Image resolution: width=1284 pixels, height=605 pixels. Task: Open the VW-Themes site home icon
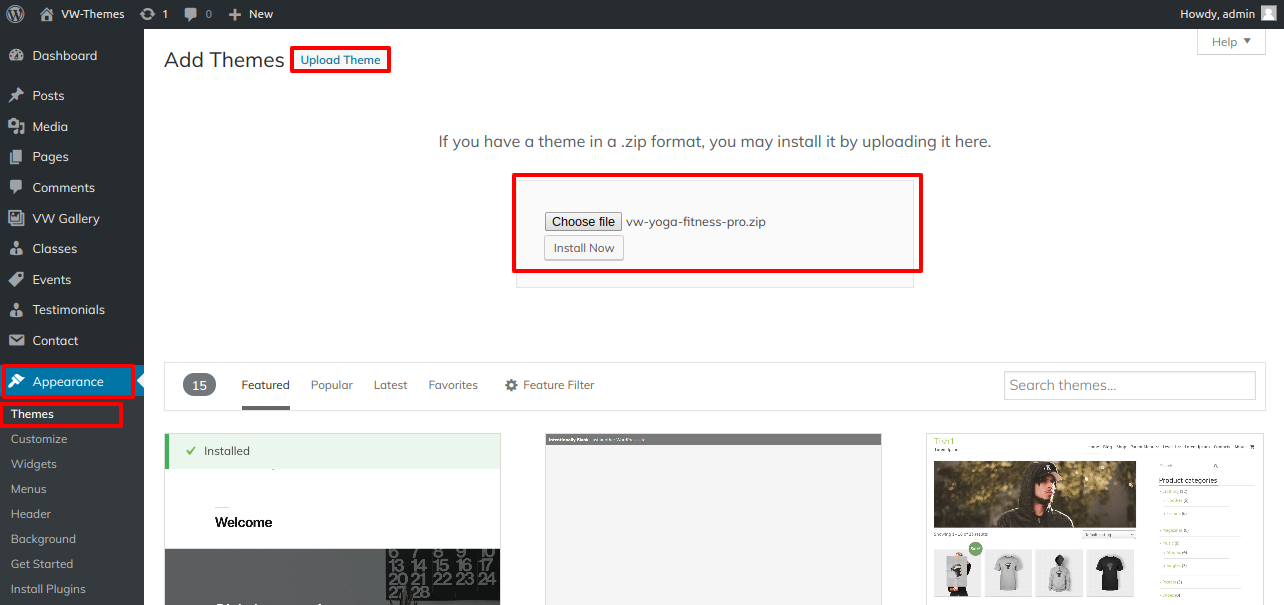[47, 14]
